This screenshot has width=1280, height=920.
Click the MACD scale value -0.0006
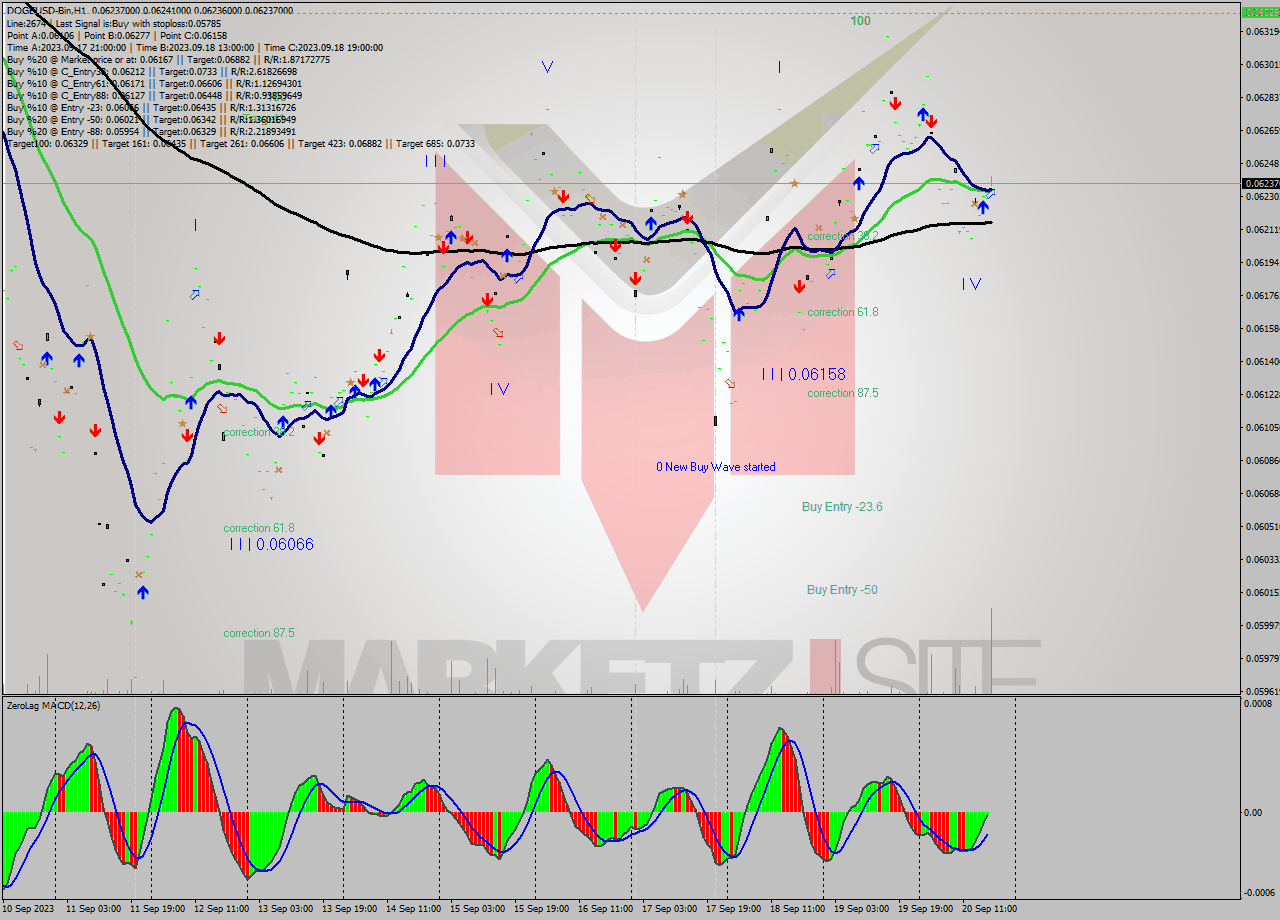click(x=1258, y=892)
